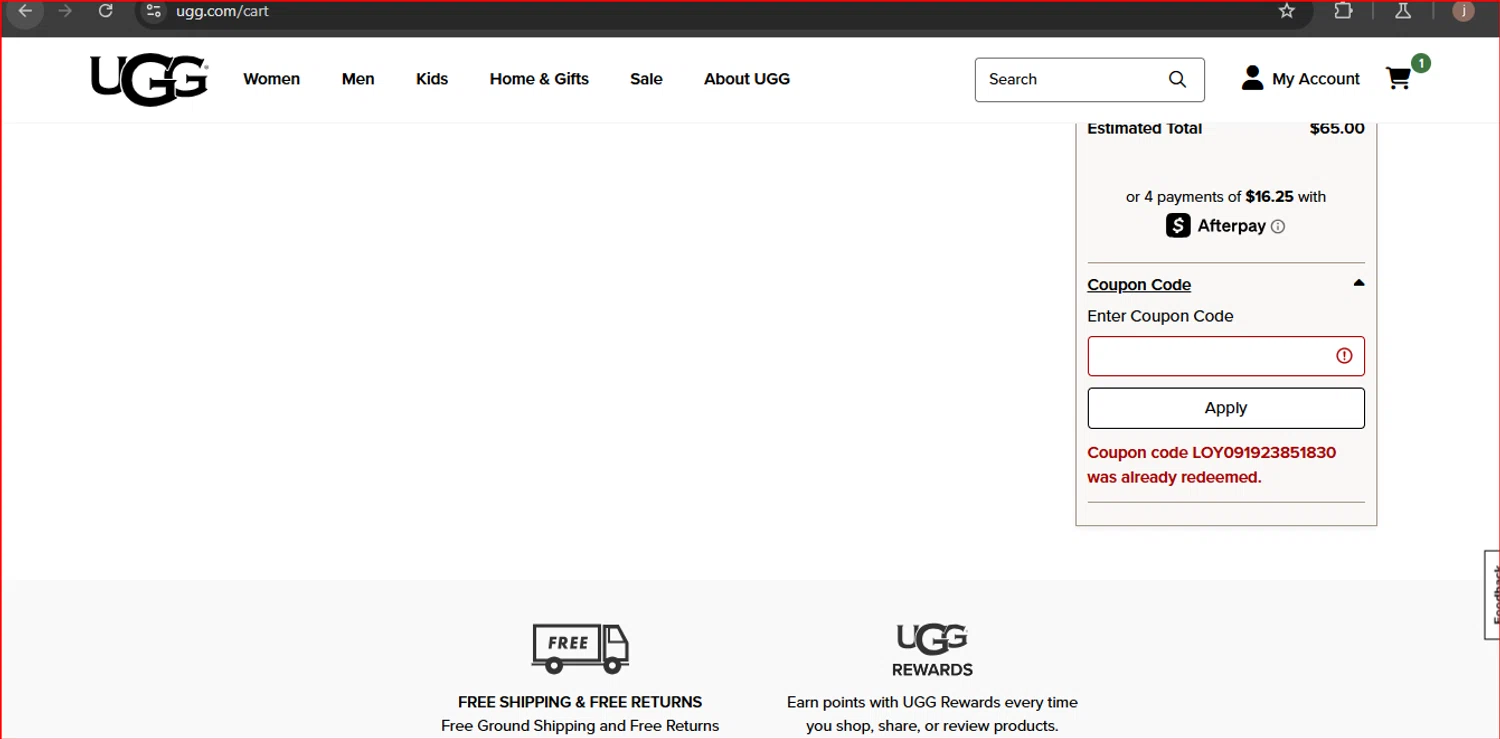Viewport: 1500px width, 739px height.
Task: Open the Feedback side tab
Action: [x=1492, y=595]
